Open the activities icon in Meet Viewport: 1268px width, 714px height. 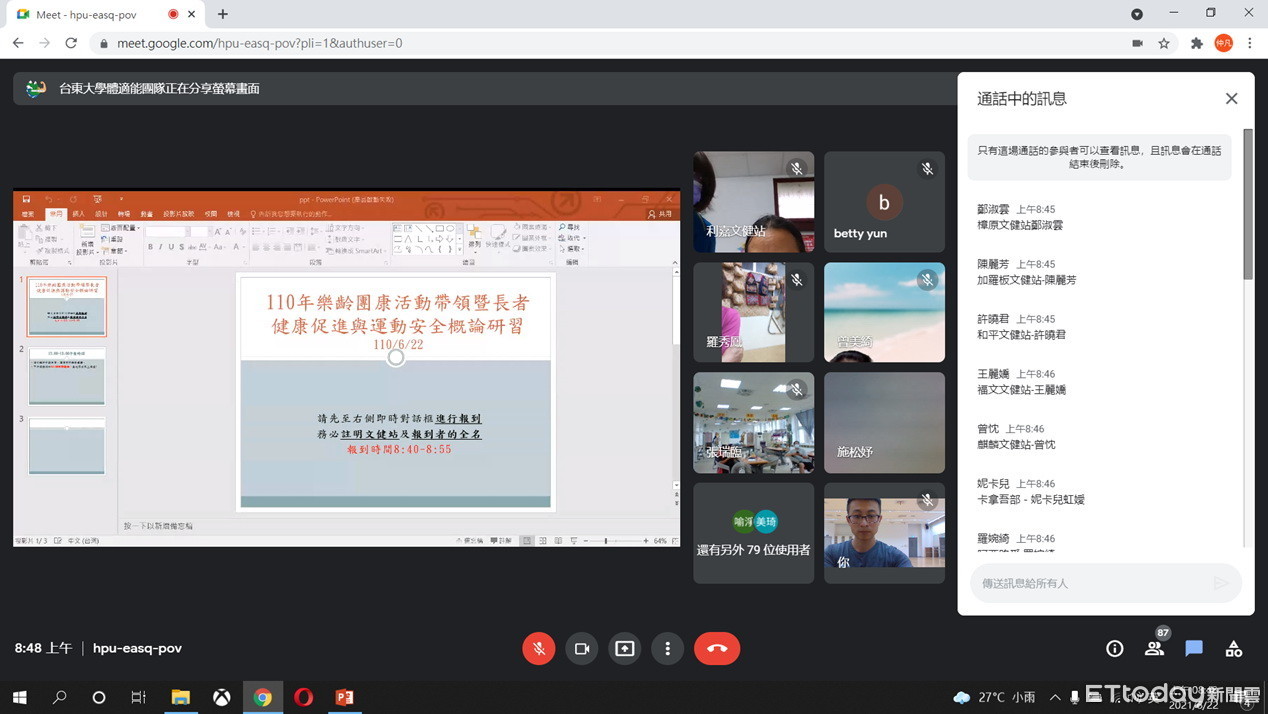click(1233, 649)
